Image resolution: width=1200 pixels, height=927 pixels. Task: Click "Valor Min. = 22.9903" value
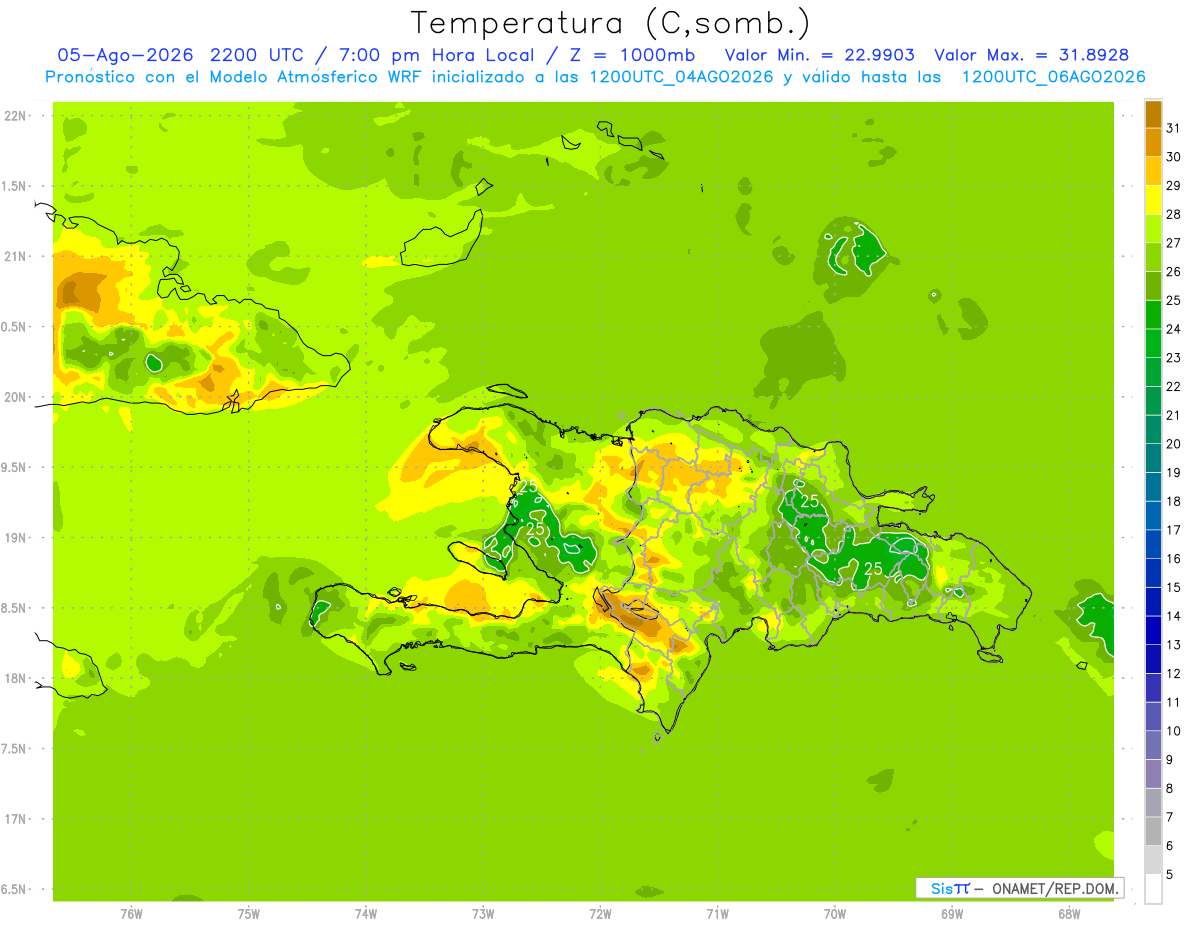(x=819, y=55)
